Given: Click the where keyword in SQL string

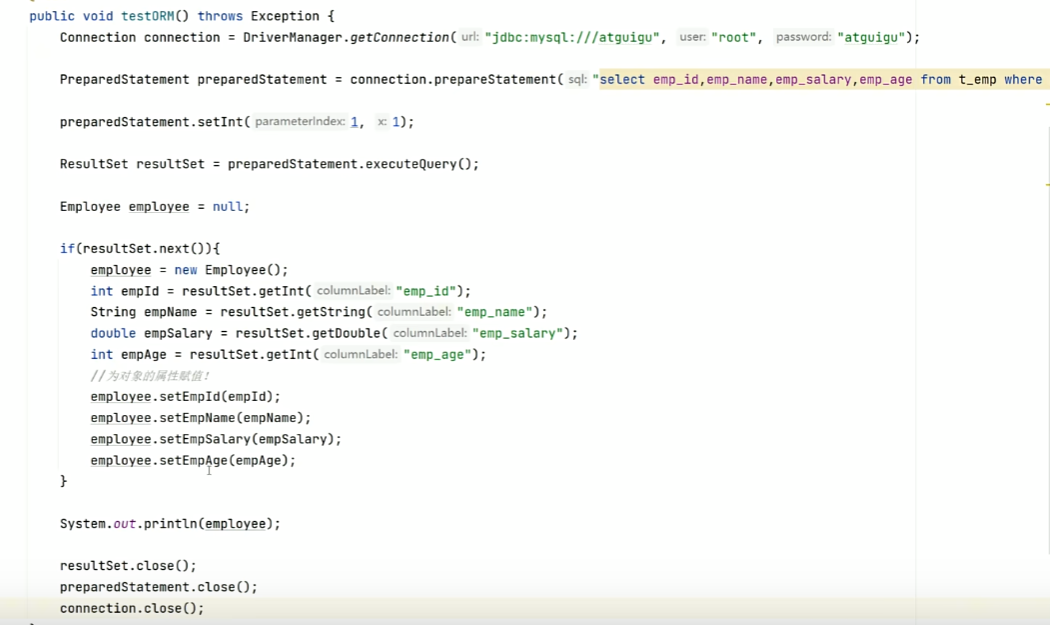Looking at the screenshot, I should point(1023,80).
